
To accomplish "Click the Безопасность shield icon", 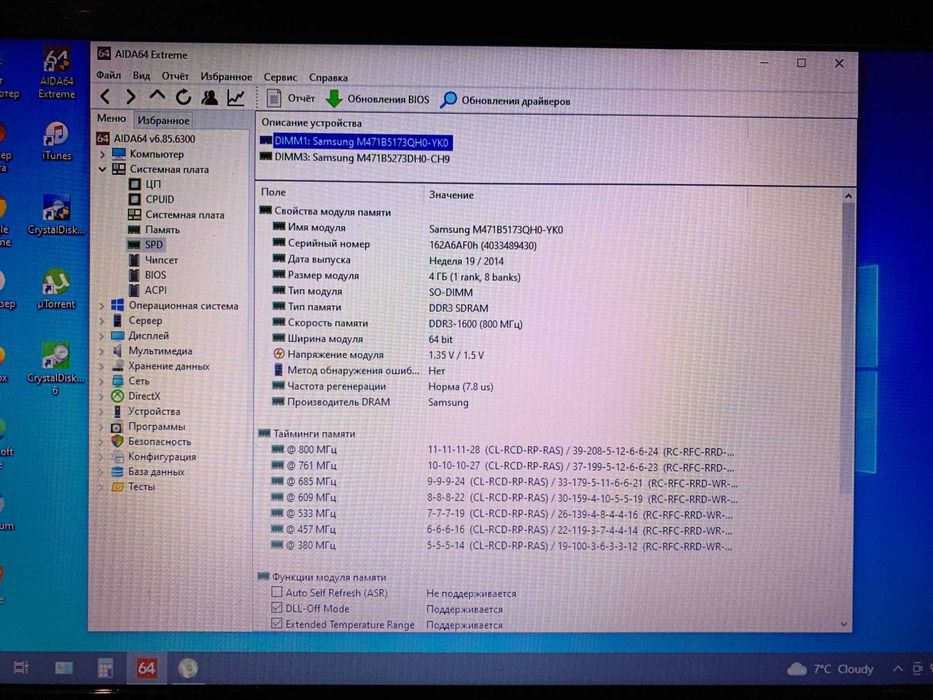I will (117, 441).
